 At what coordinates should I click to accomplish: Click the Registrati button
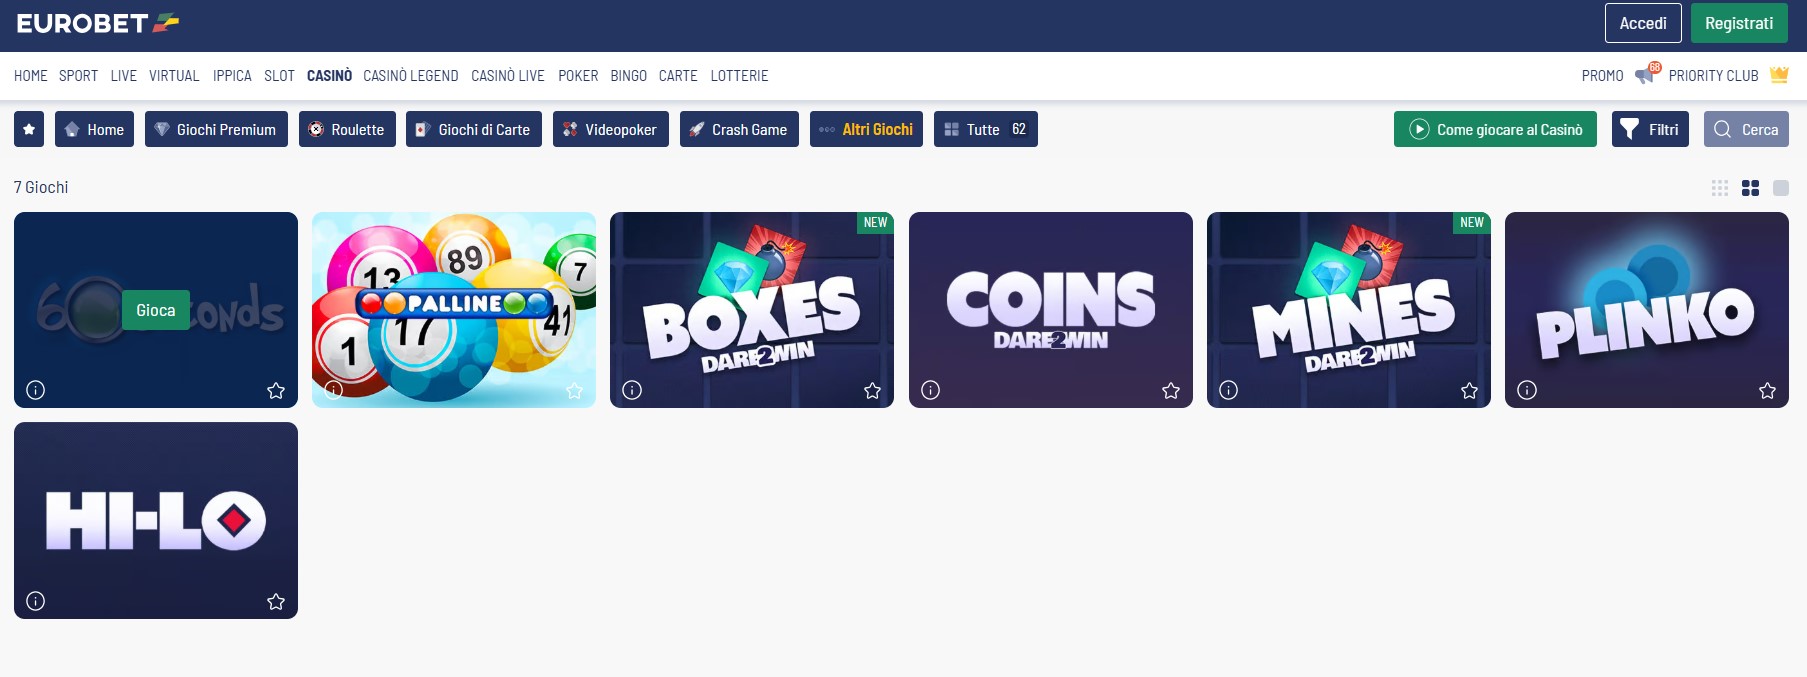[x=1739, y=23]
